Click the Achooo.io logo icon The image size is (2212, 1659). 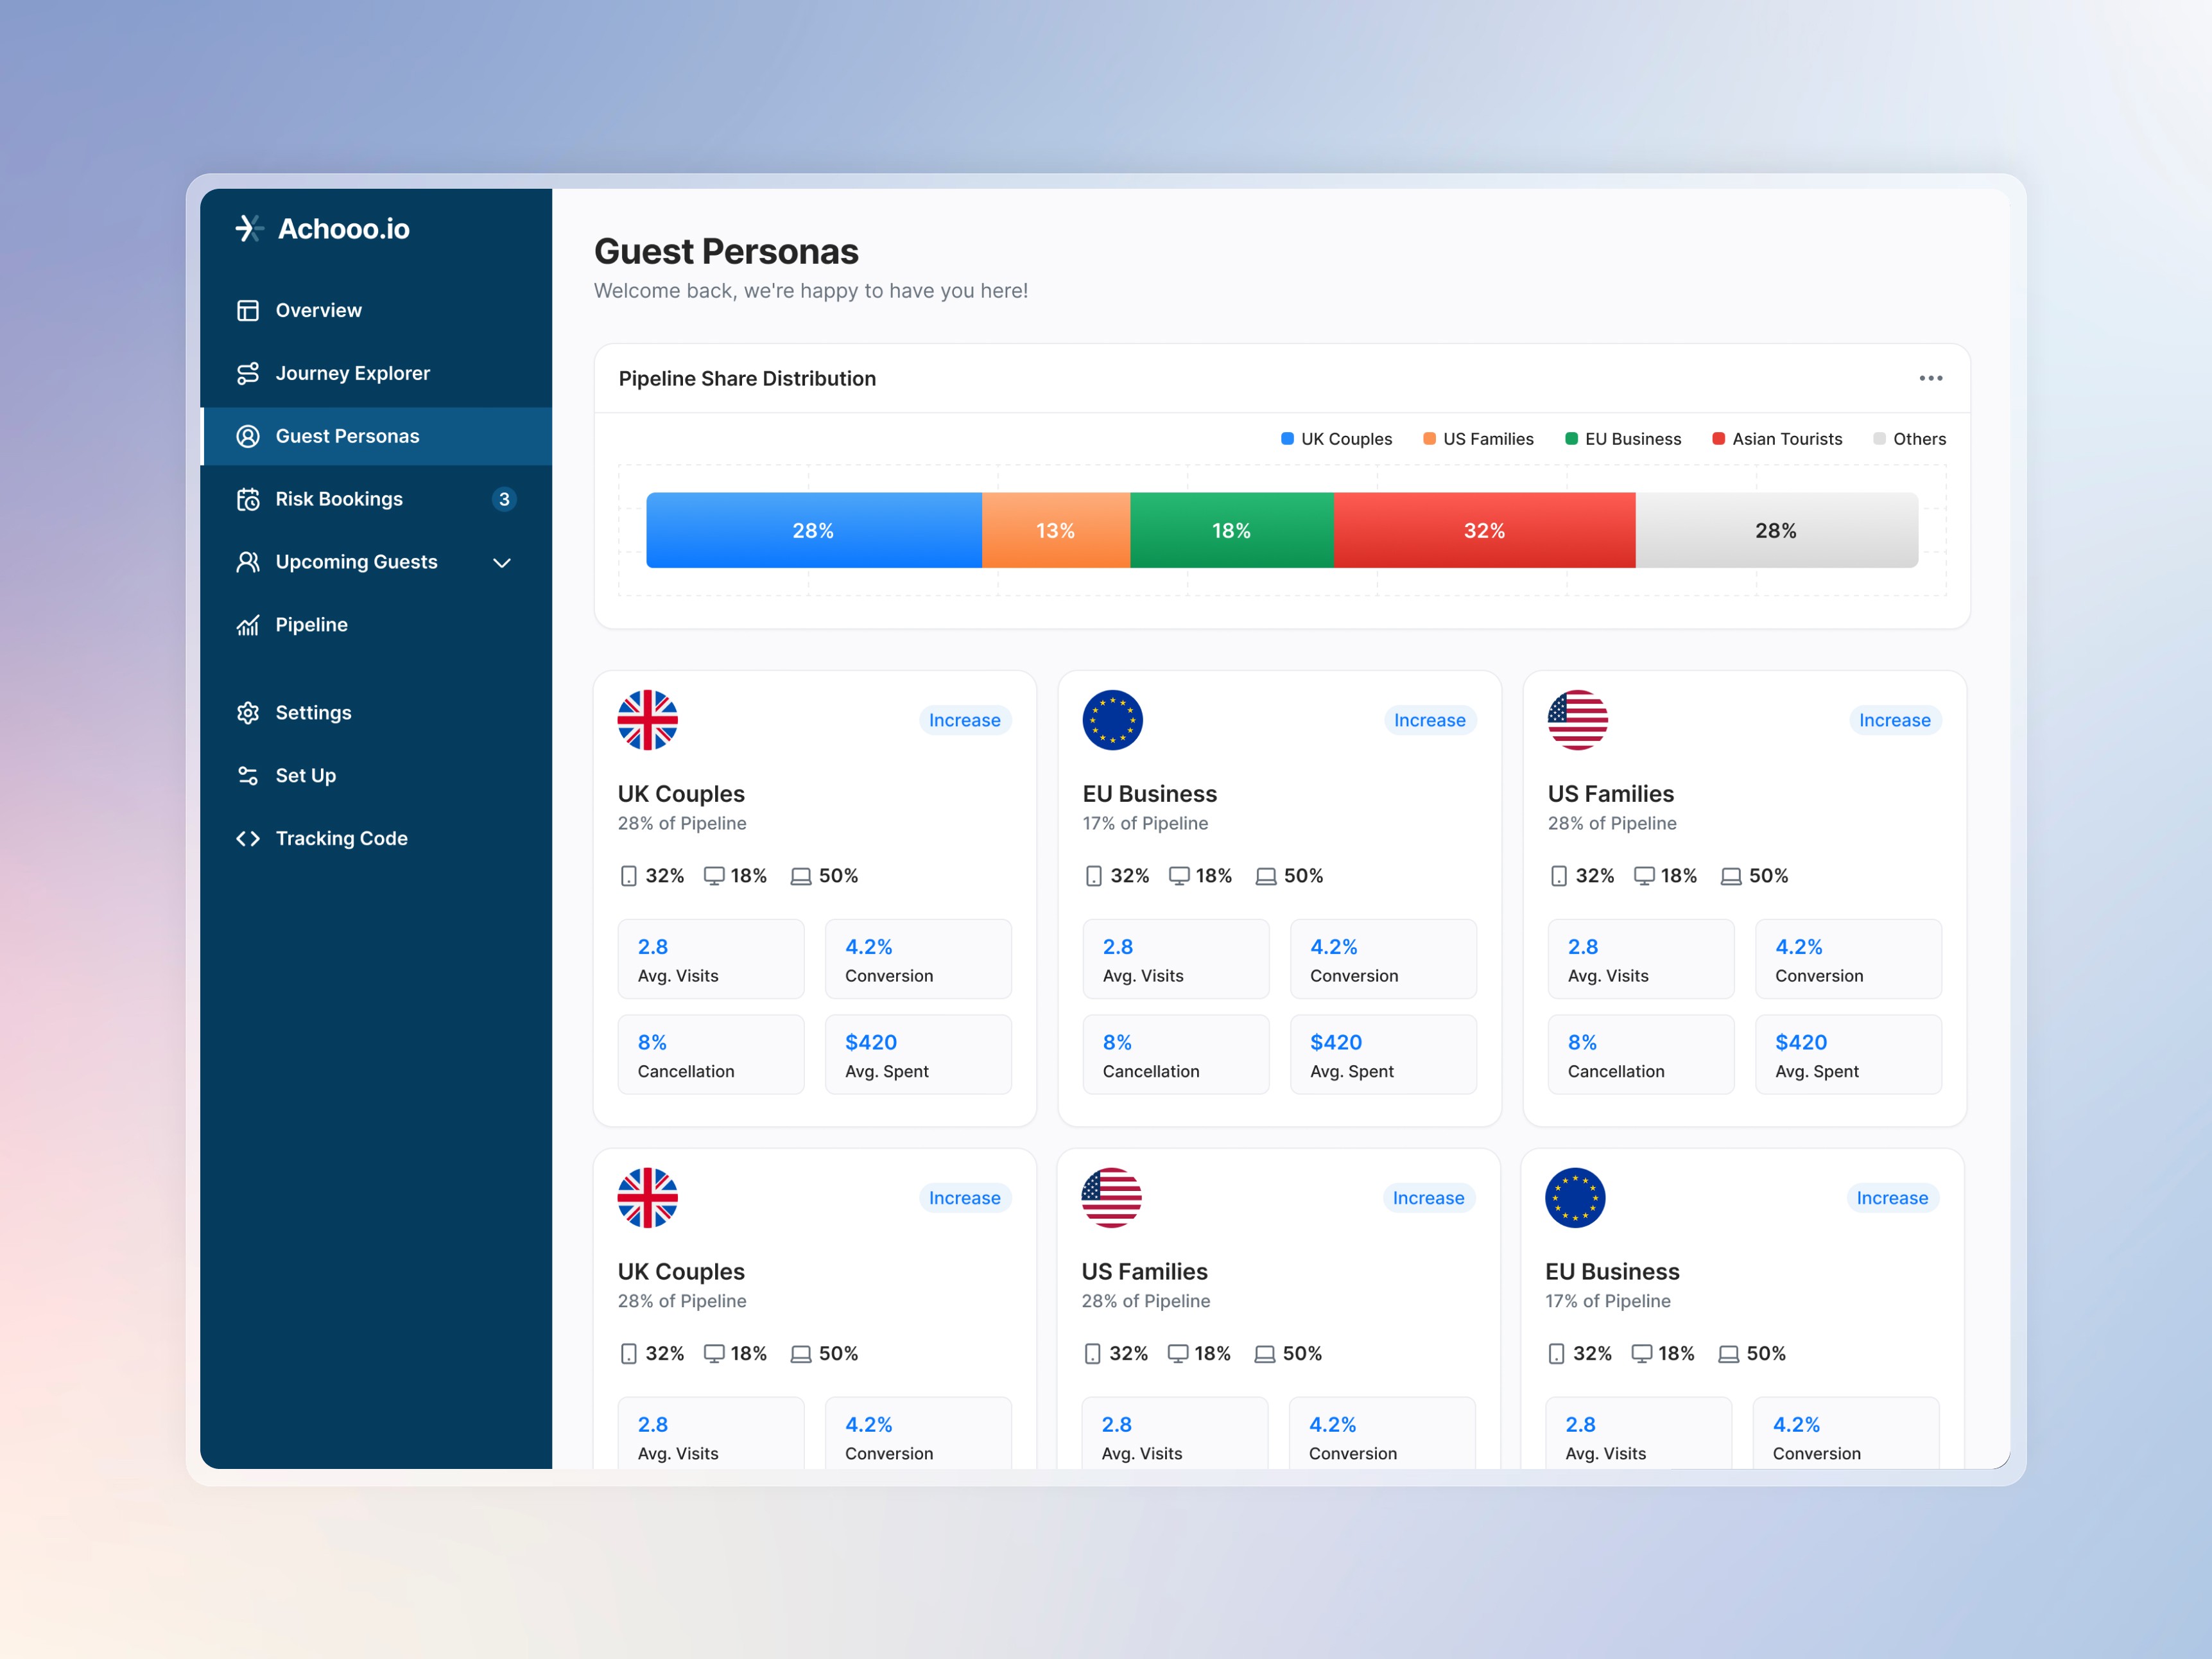(249, 228)
